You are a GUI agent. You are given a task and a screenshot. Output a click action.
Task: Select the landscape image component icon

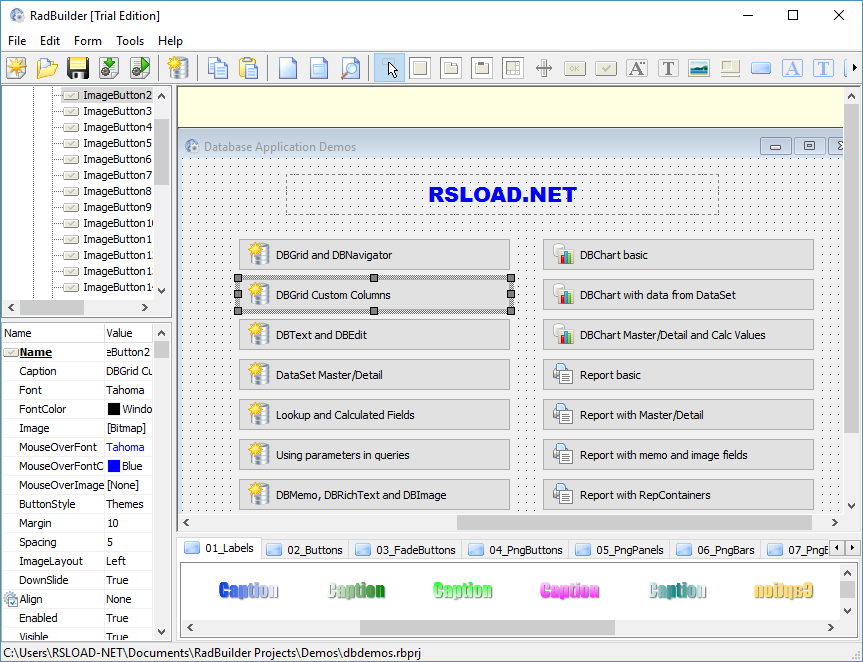tap(699, 68)
